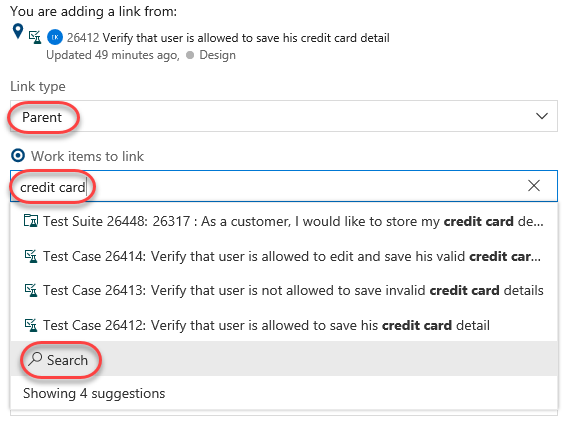Open the 26412 Verify that user link title
568x425 pixels.
click(228, 38)
